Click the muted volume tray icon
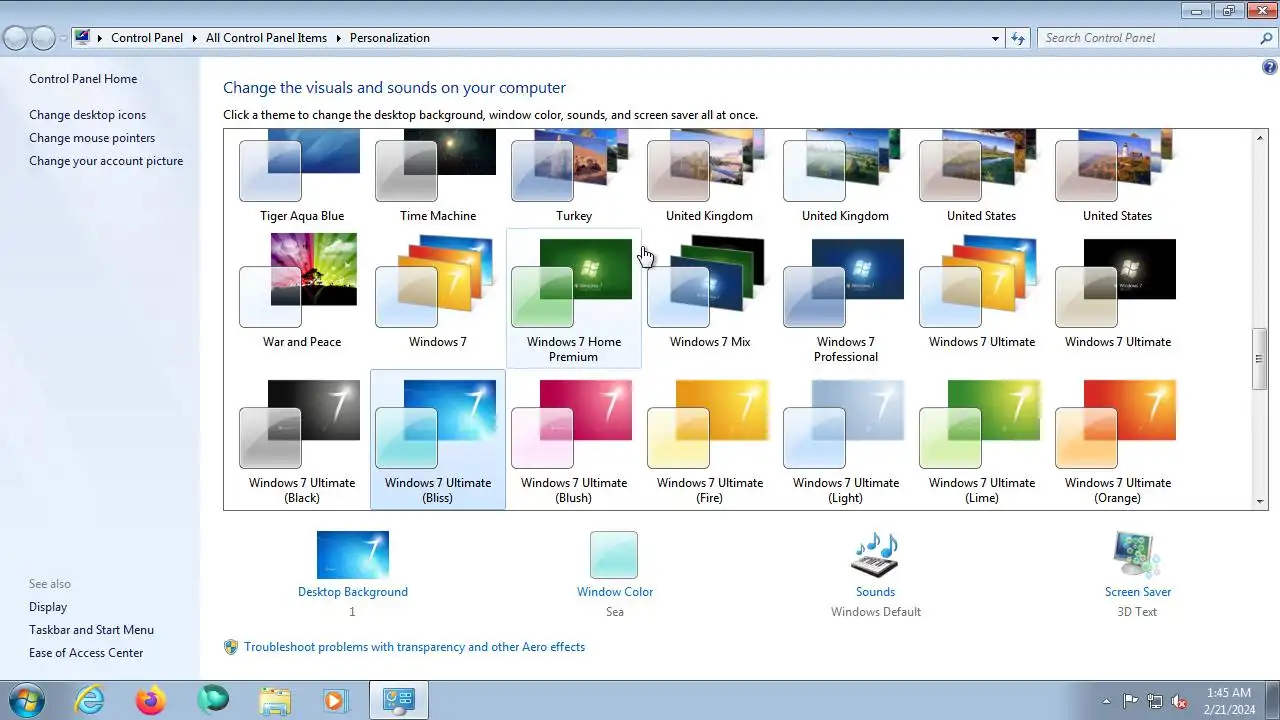This screenshot has height=720, width=1280. 1179,701
